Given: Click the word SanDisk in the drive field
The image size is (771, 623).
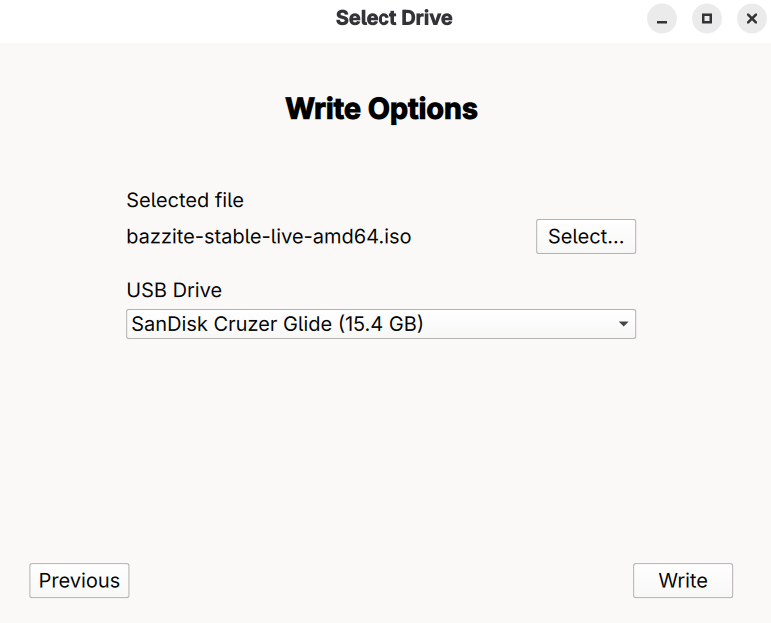Looking at the screenshot, I should pos(170,324).
